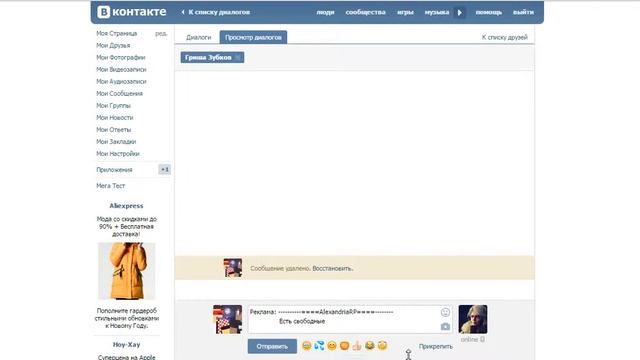Log out via выйти link
640x360 pixels.
coord(523,12)
